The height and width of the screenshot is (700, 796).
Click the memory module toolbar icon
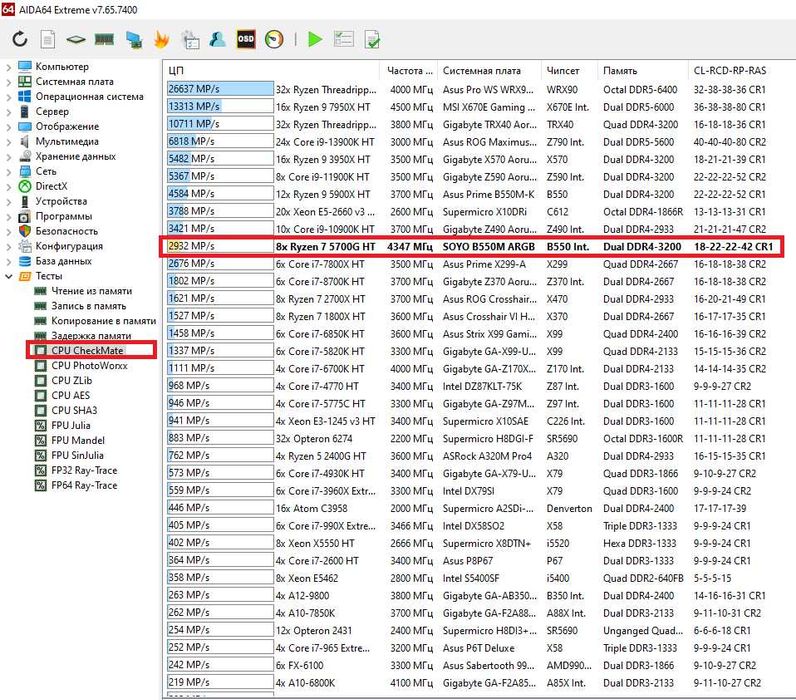tap(104, 39)
